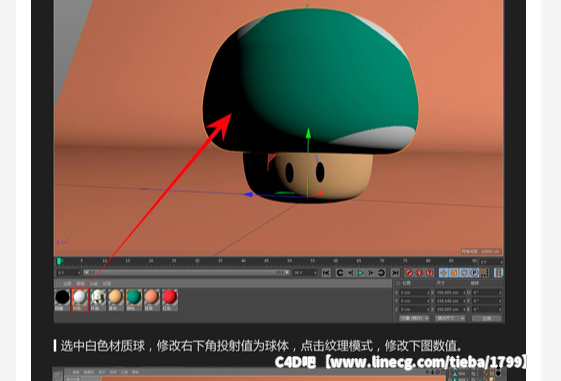Click the Apply button in coordinates panel
Image resolution: width=561 pixels, height=381 pixels.
point(487,318)
